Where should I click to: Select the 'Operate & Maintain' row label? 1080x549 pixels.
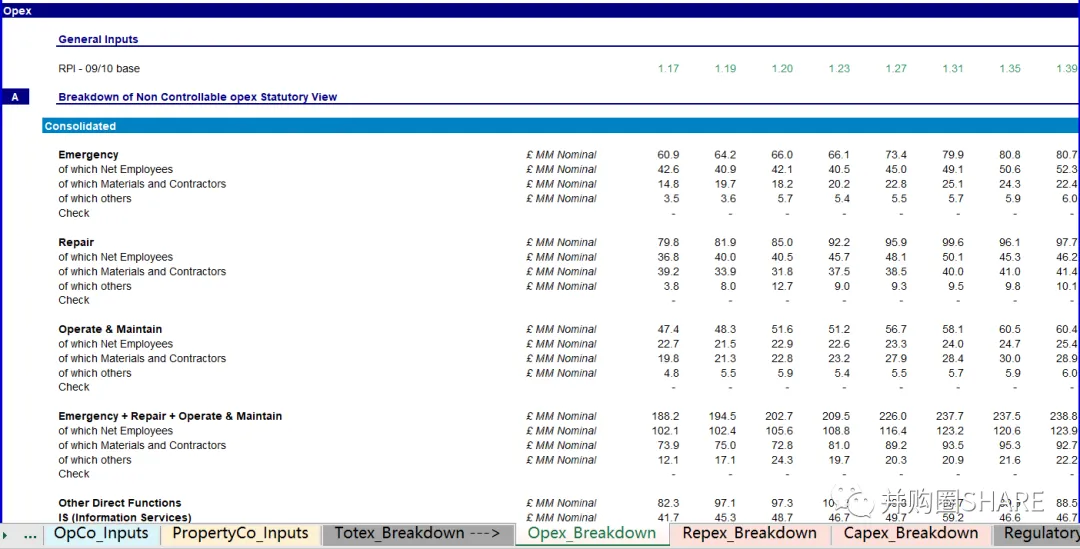click(x=110, y=329)
